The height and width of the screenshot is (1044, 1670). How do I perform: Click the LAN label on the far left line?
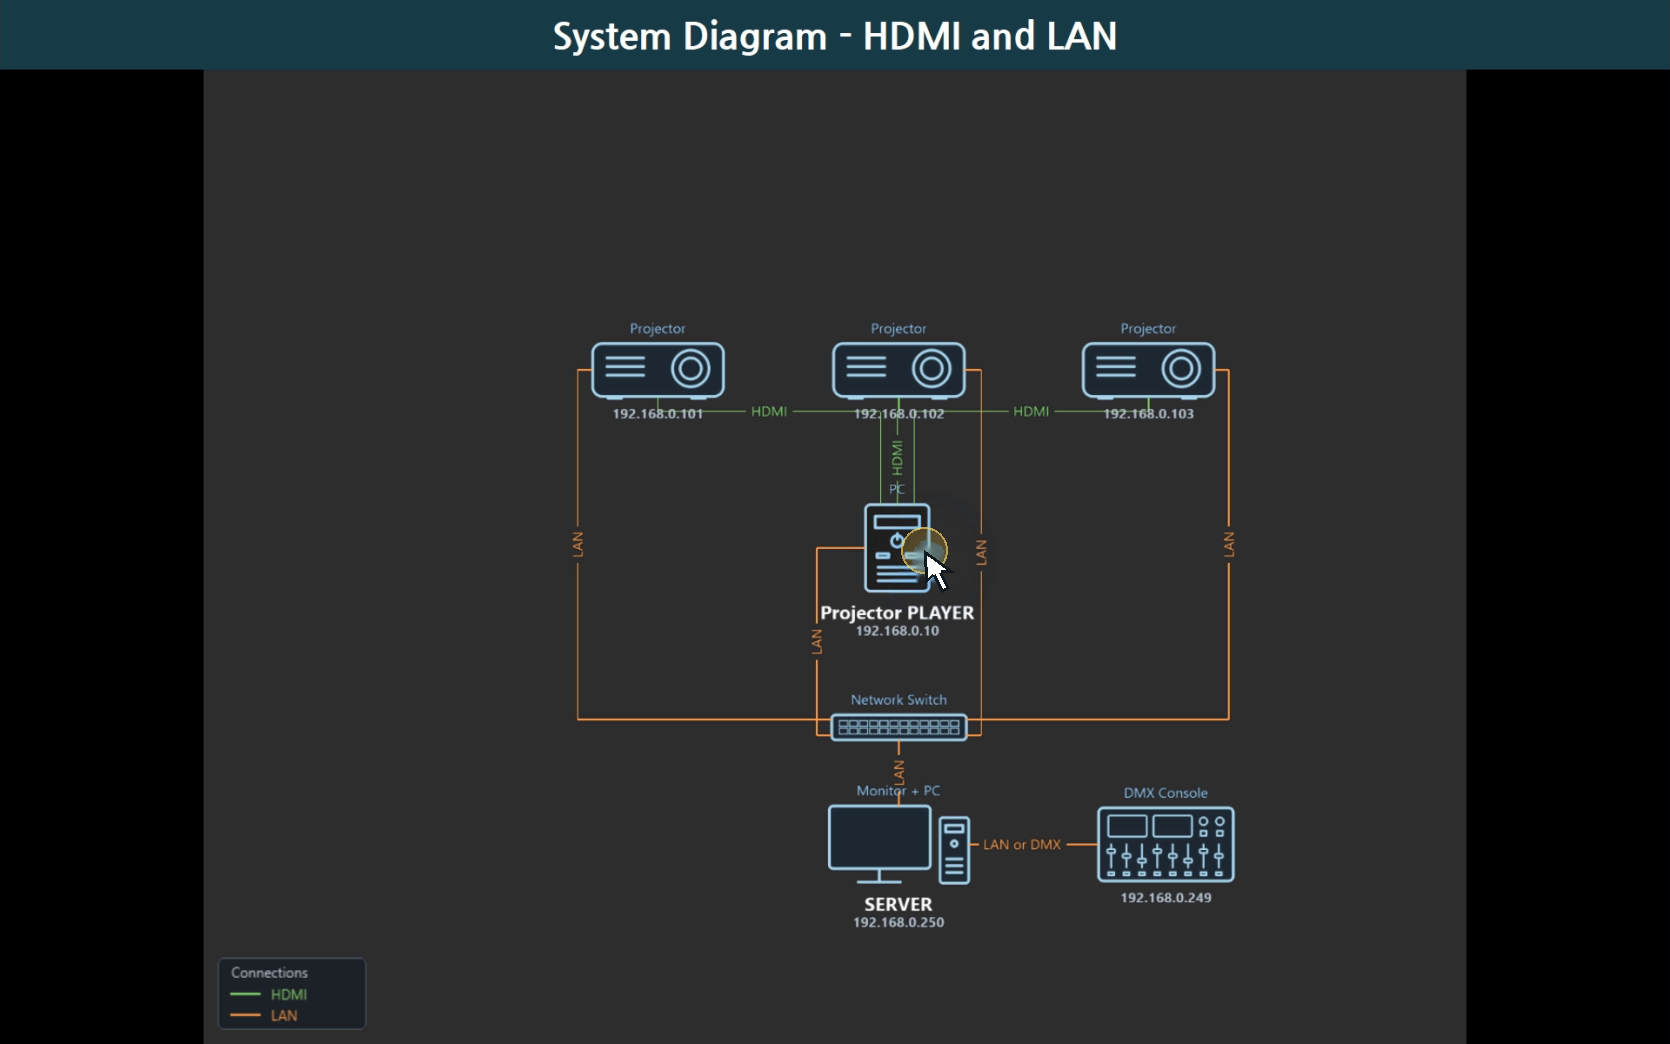577,545
